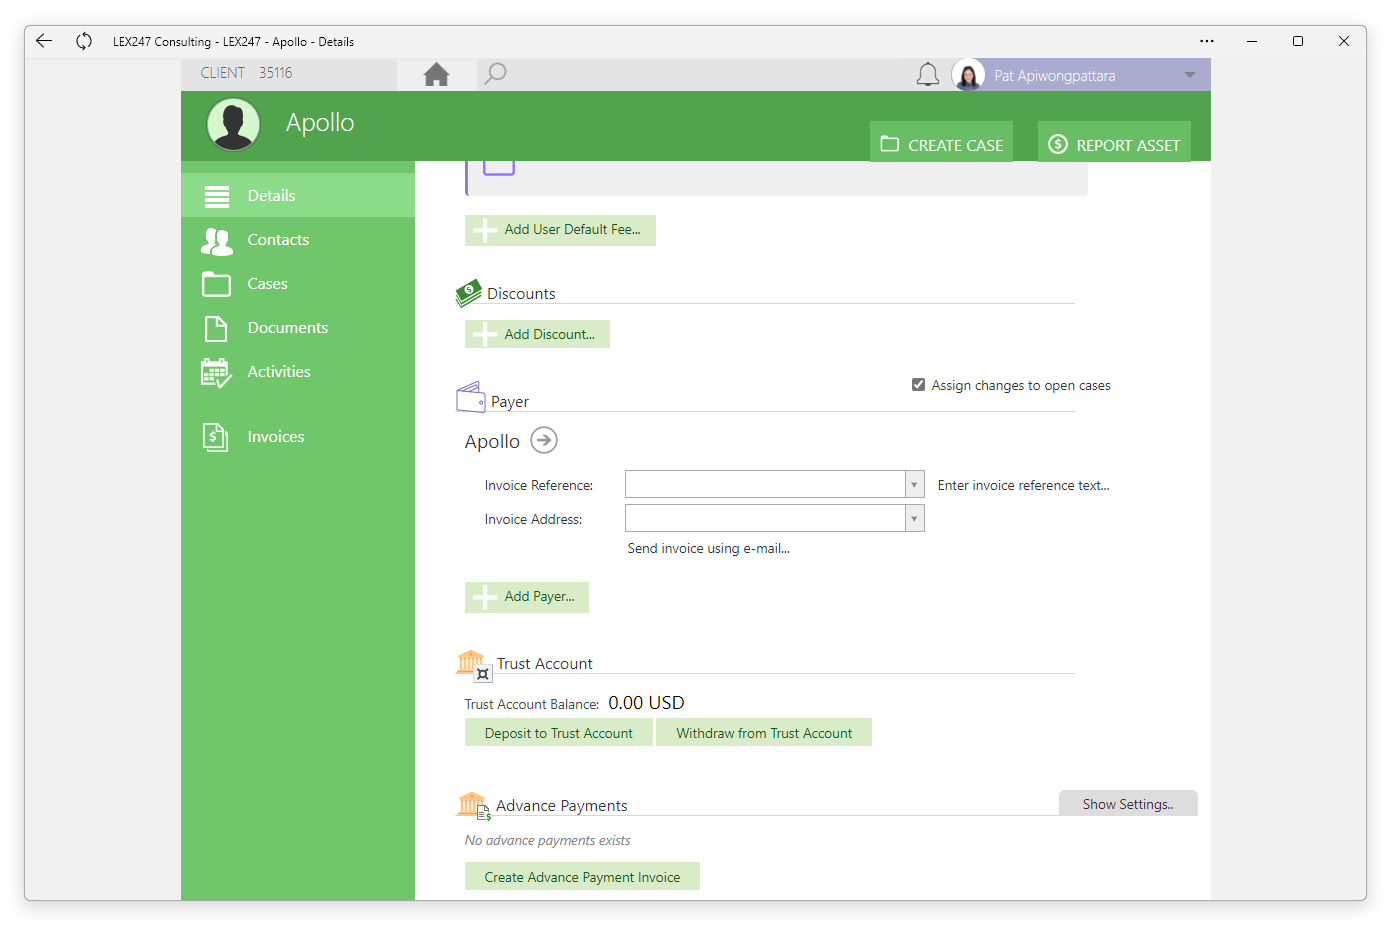Expand the Invoice Reference dropdown arrow
This screenshot has height=925, width=1390.
coord(914,485)
